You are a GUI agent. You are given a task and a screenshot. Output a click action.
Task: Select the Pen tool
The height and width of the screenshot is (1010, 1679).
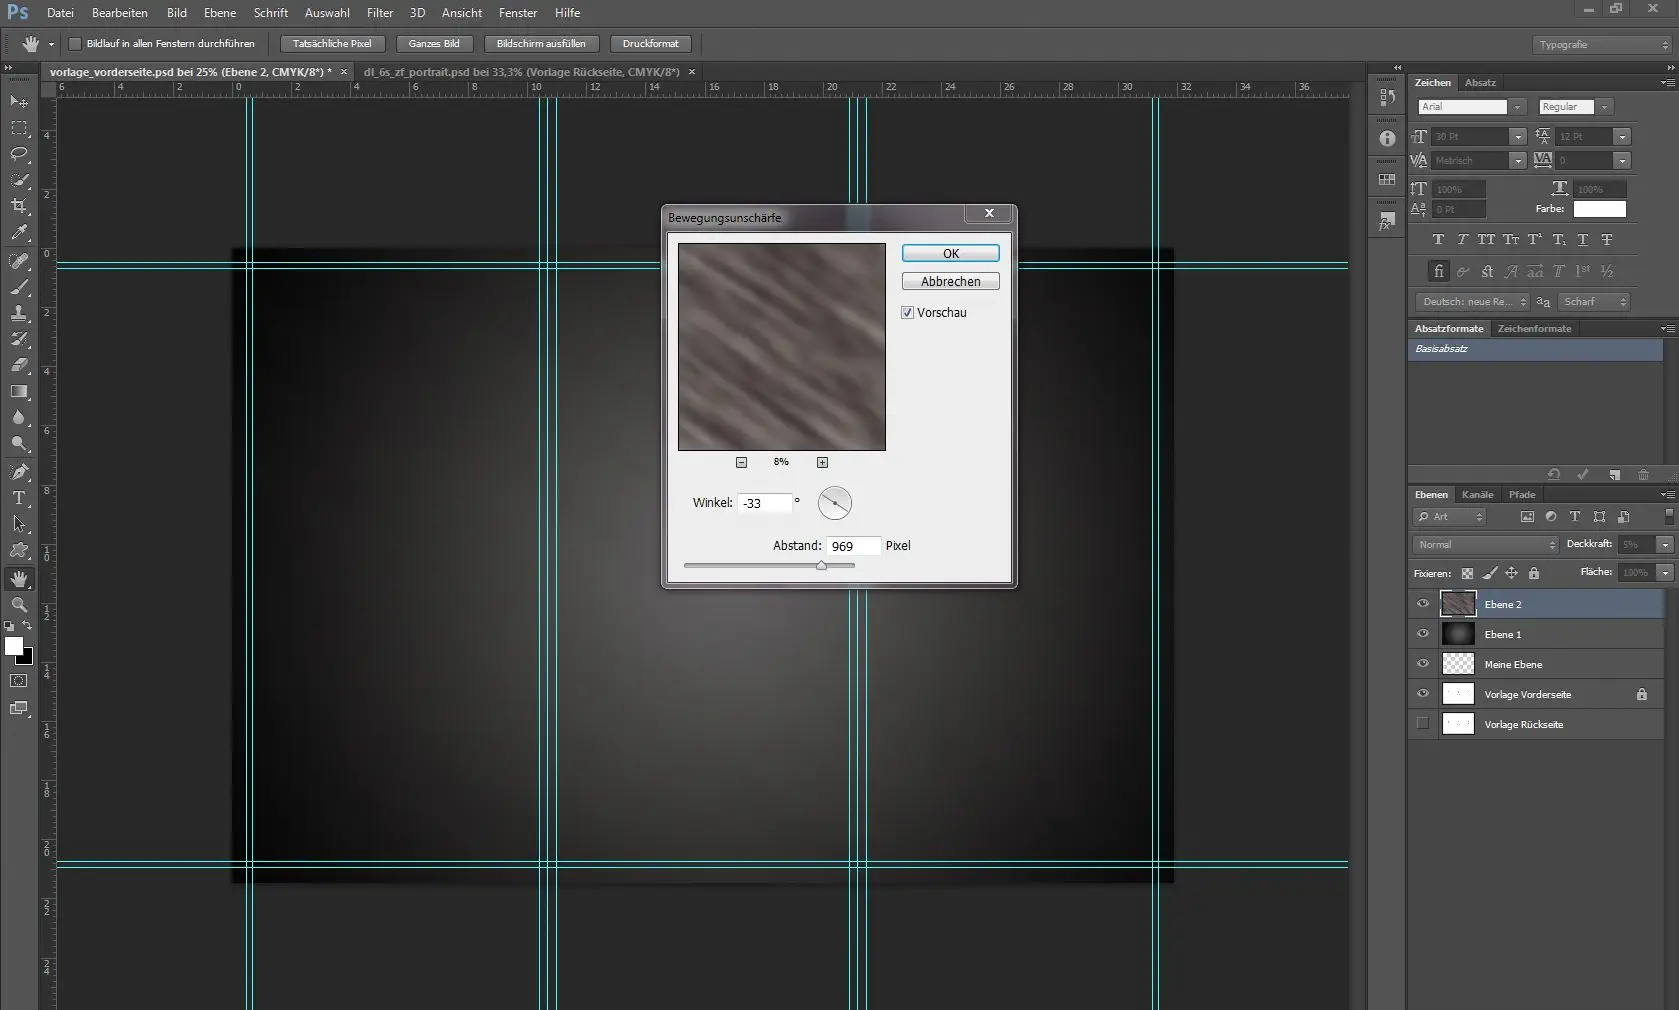pyautogui.click(x=19, y=472)
